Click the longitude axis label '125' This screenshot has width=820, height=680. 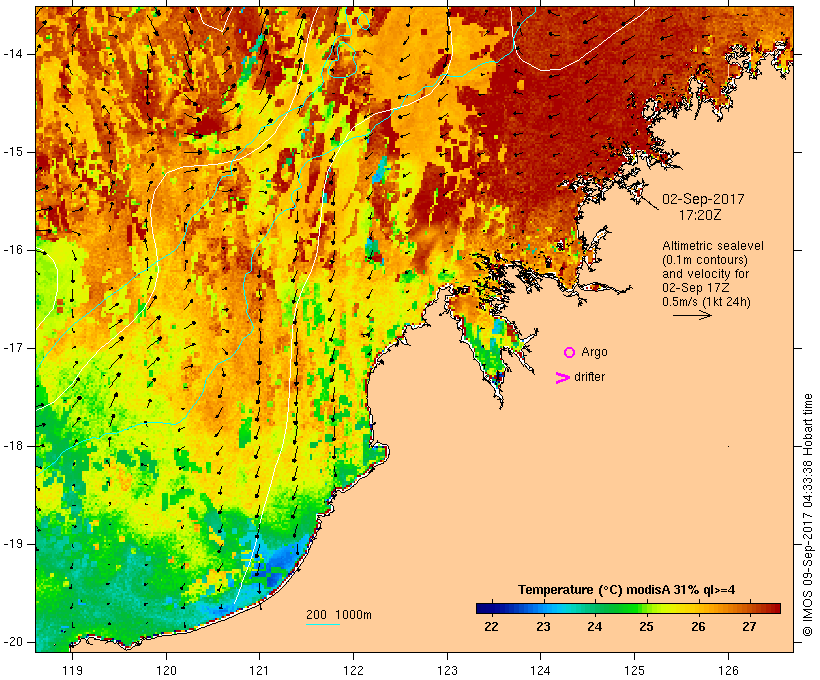coord(635,670)
